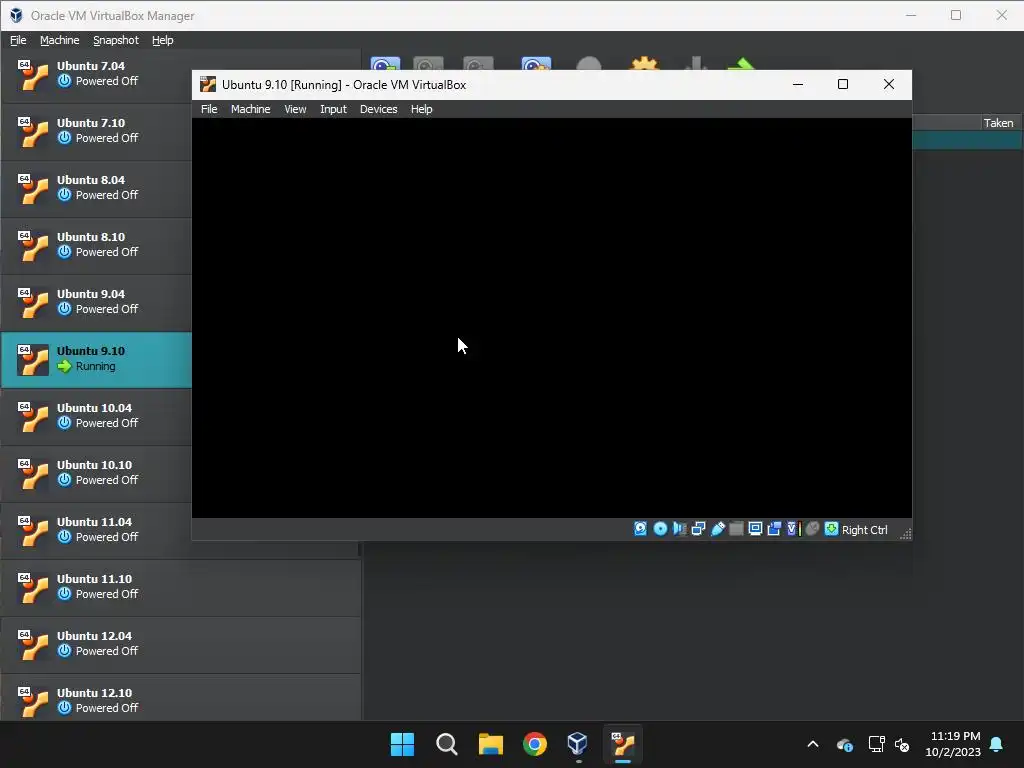Open Machine menu in Ubuntu 9.10 VM window
The image size is (1024, 768).
[250, 109]
